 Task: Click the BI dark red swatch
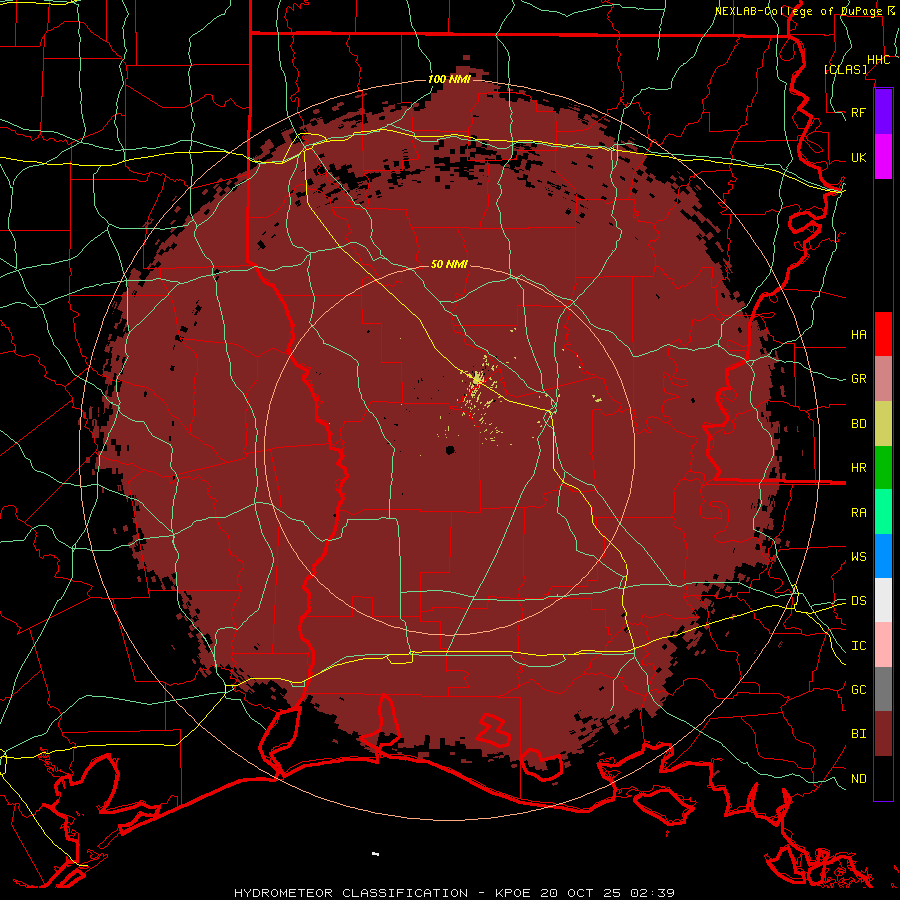pos(883,734)
